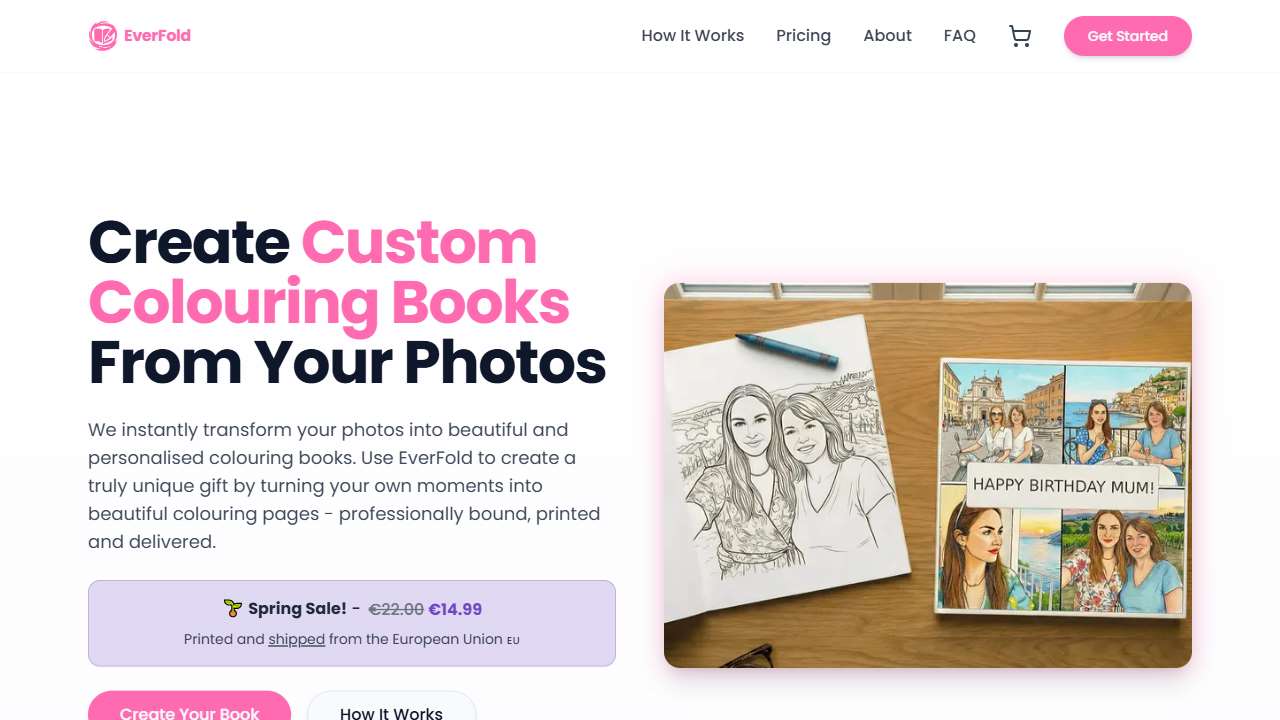
Task: Click the small EU flag tag
Action: 513,640
